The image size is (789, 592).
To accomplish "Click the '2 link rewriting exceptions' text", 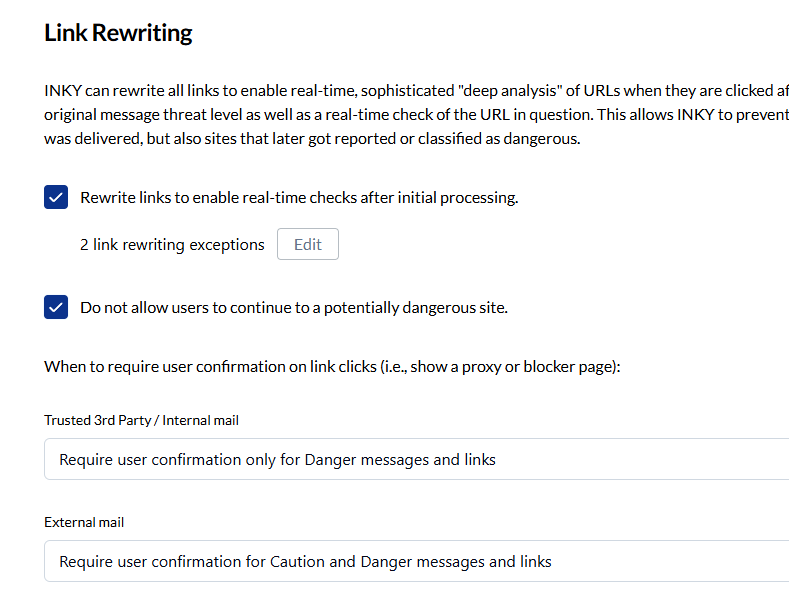I will [x=172, y=245].
